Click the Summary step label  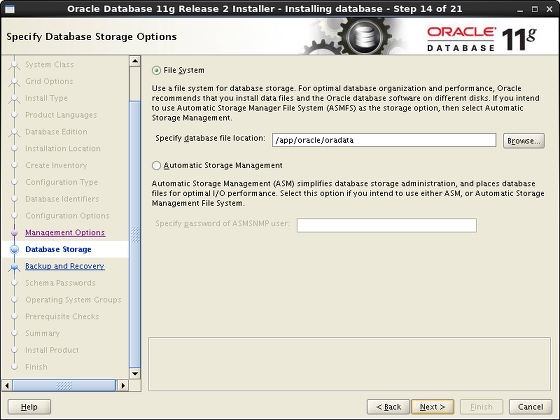pos(42,333)
